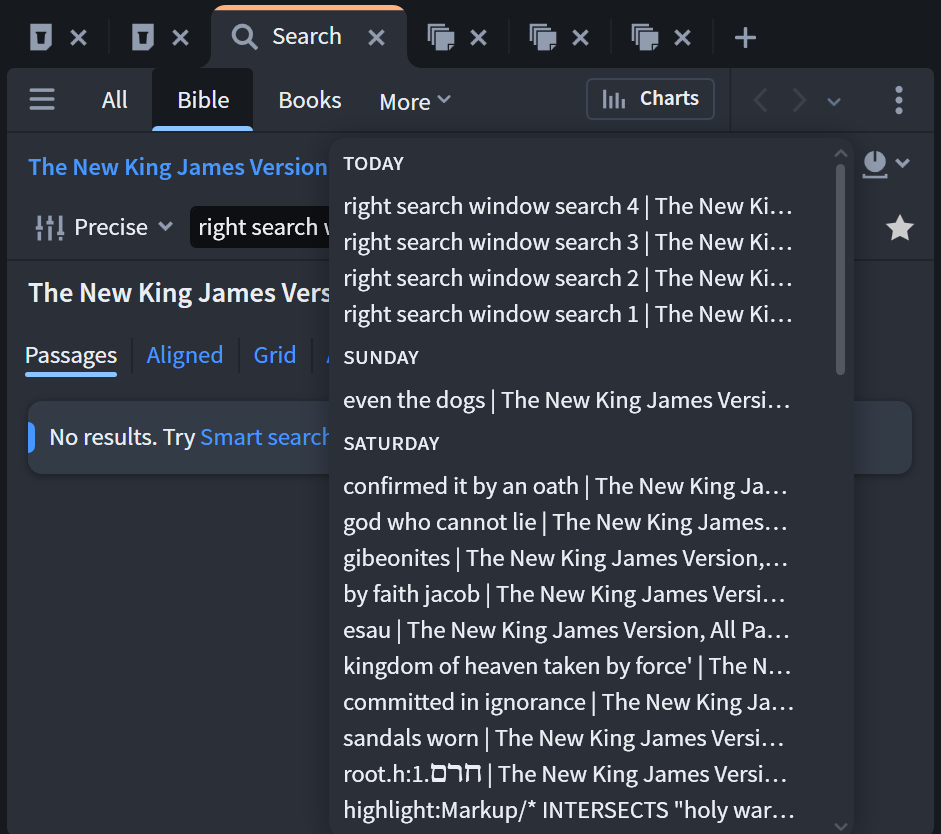Click the star favorites icon
The height and width of the screenshot is (834, 941).
pos(899,228)
